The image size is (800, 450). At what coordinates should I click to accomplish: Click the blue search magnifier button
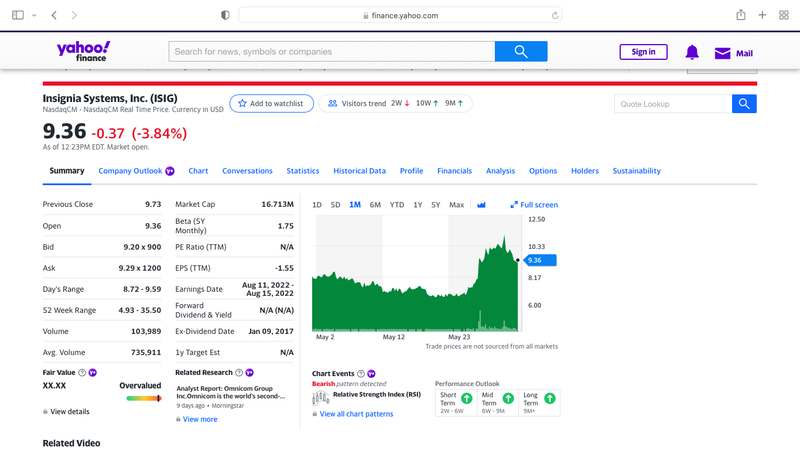click(521, 52)
